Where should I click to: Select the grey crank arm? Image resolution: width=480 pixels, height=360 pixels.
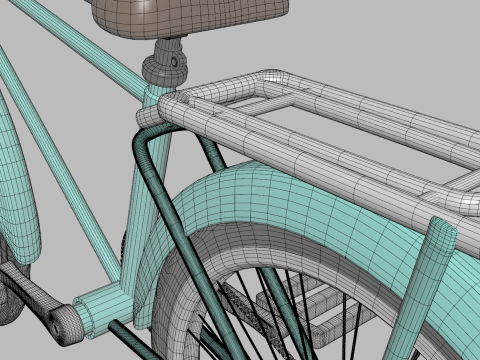pyautogui.click(x=40, y=302)
